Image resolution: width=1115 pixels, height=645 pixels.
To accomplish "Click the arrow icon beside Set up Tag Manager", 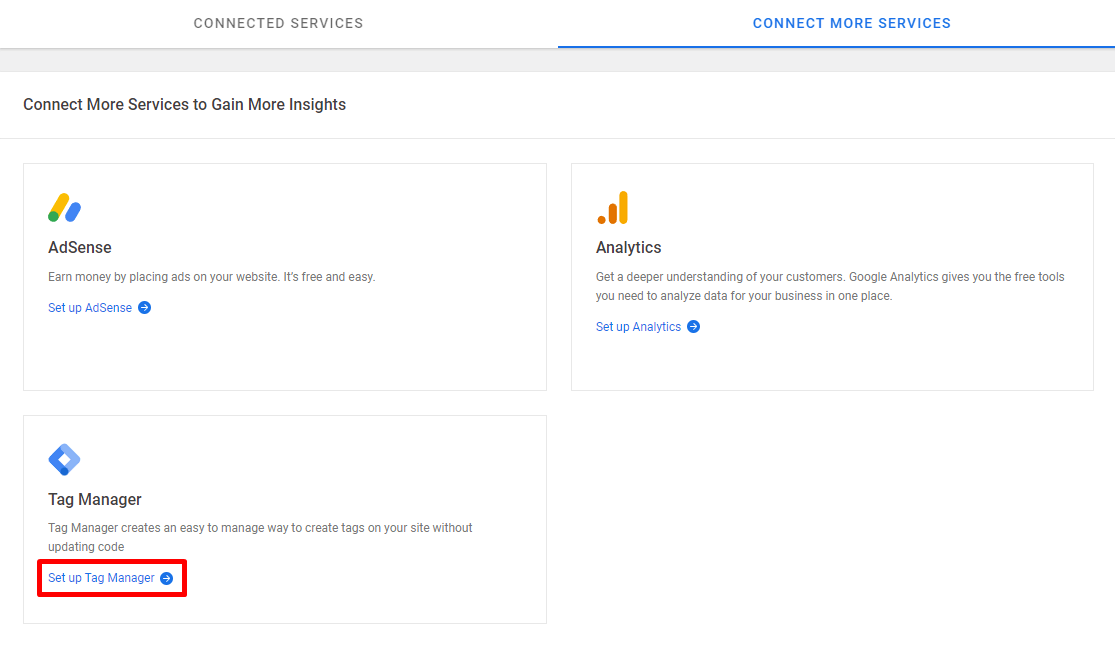I will click(167, 578).
